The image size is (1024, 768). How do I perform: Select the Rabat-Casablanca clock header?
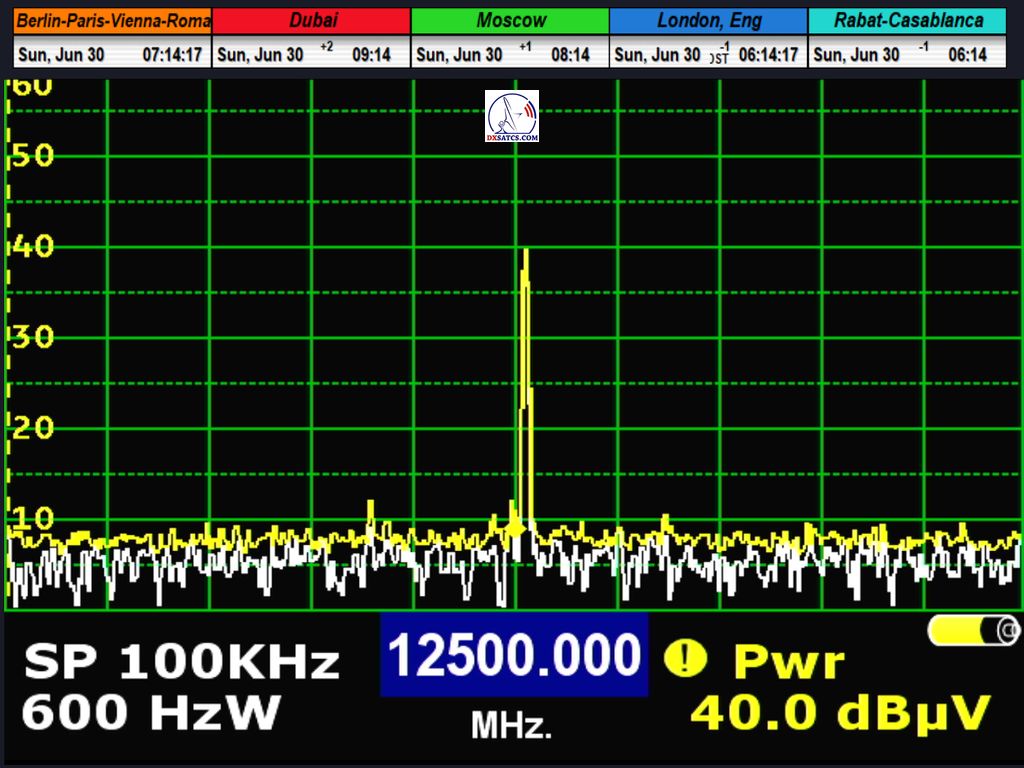[907, 20]
